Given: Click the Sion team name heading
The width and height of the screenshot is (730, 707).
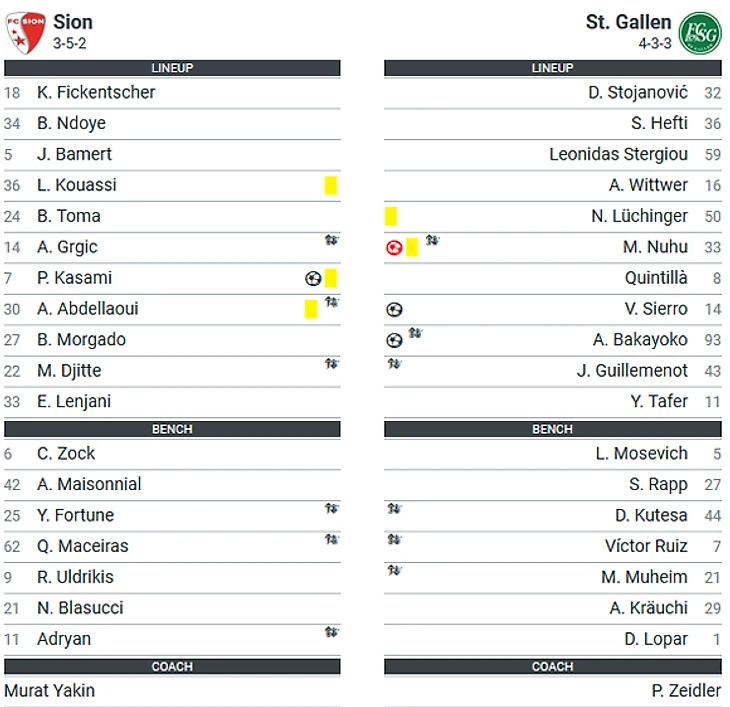Looking at the screenshot, I should coord(73,22).
